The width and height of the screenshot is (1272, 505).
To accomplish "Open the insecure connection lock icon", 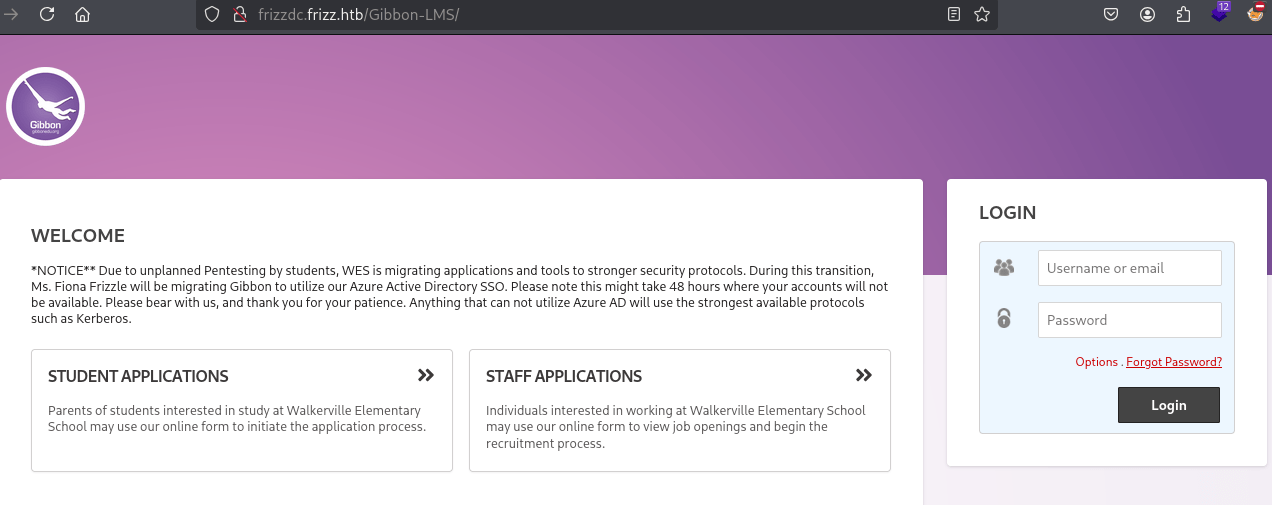I will point(238,14).
